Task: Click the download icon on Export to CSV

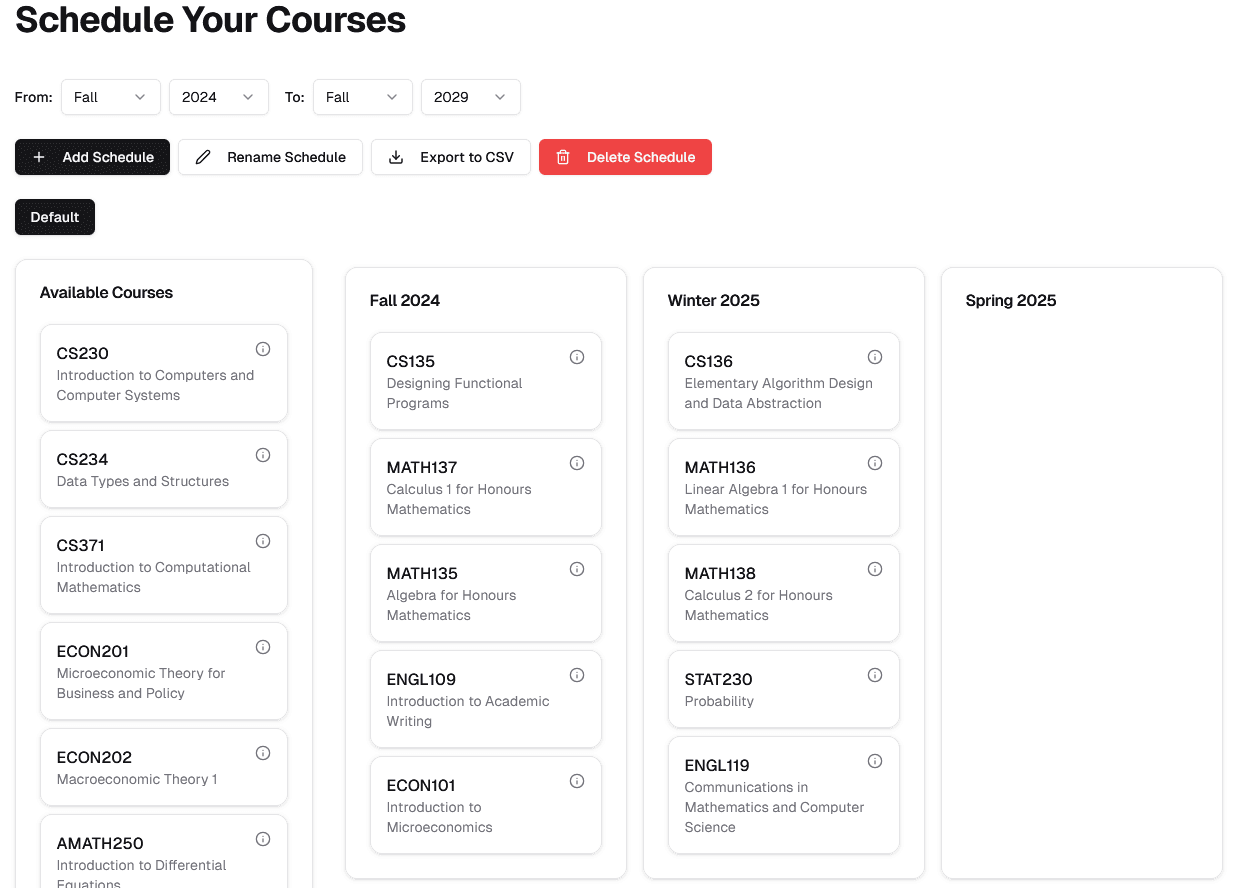Action: (396, 157)
